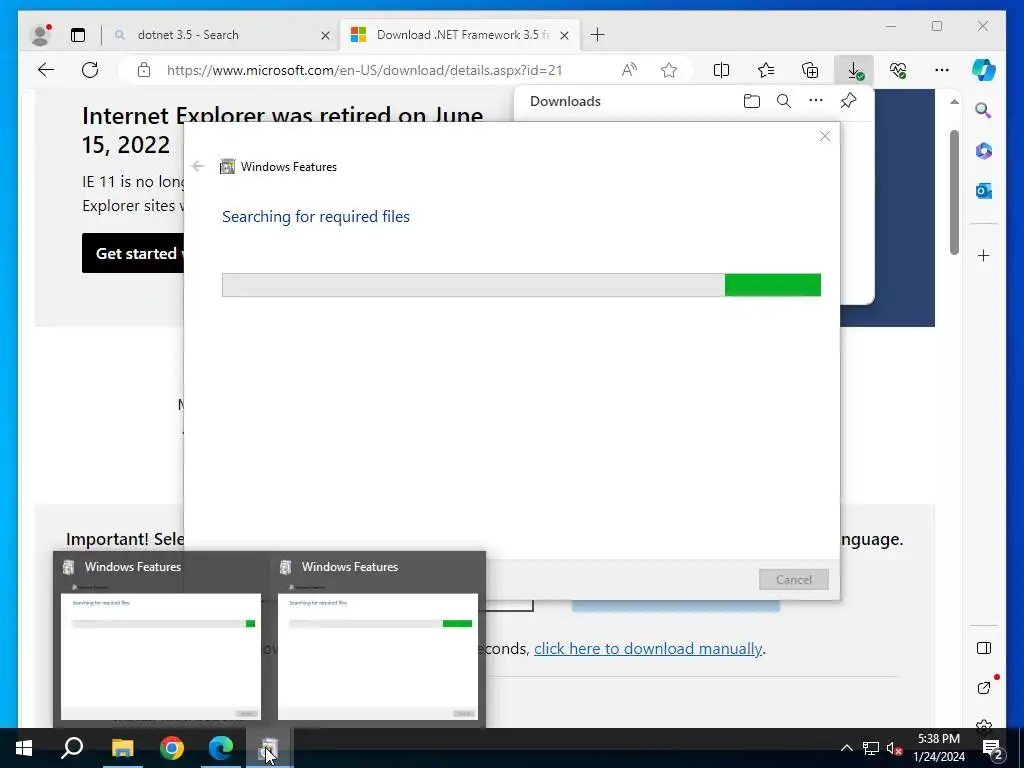Close the Download .NET Framework tab
This screenshot has height=768, width=1024.
coord(565,35)
